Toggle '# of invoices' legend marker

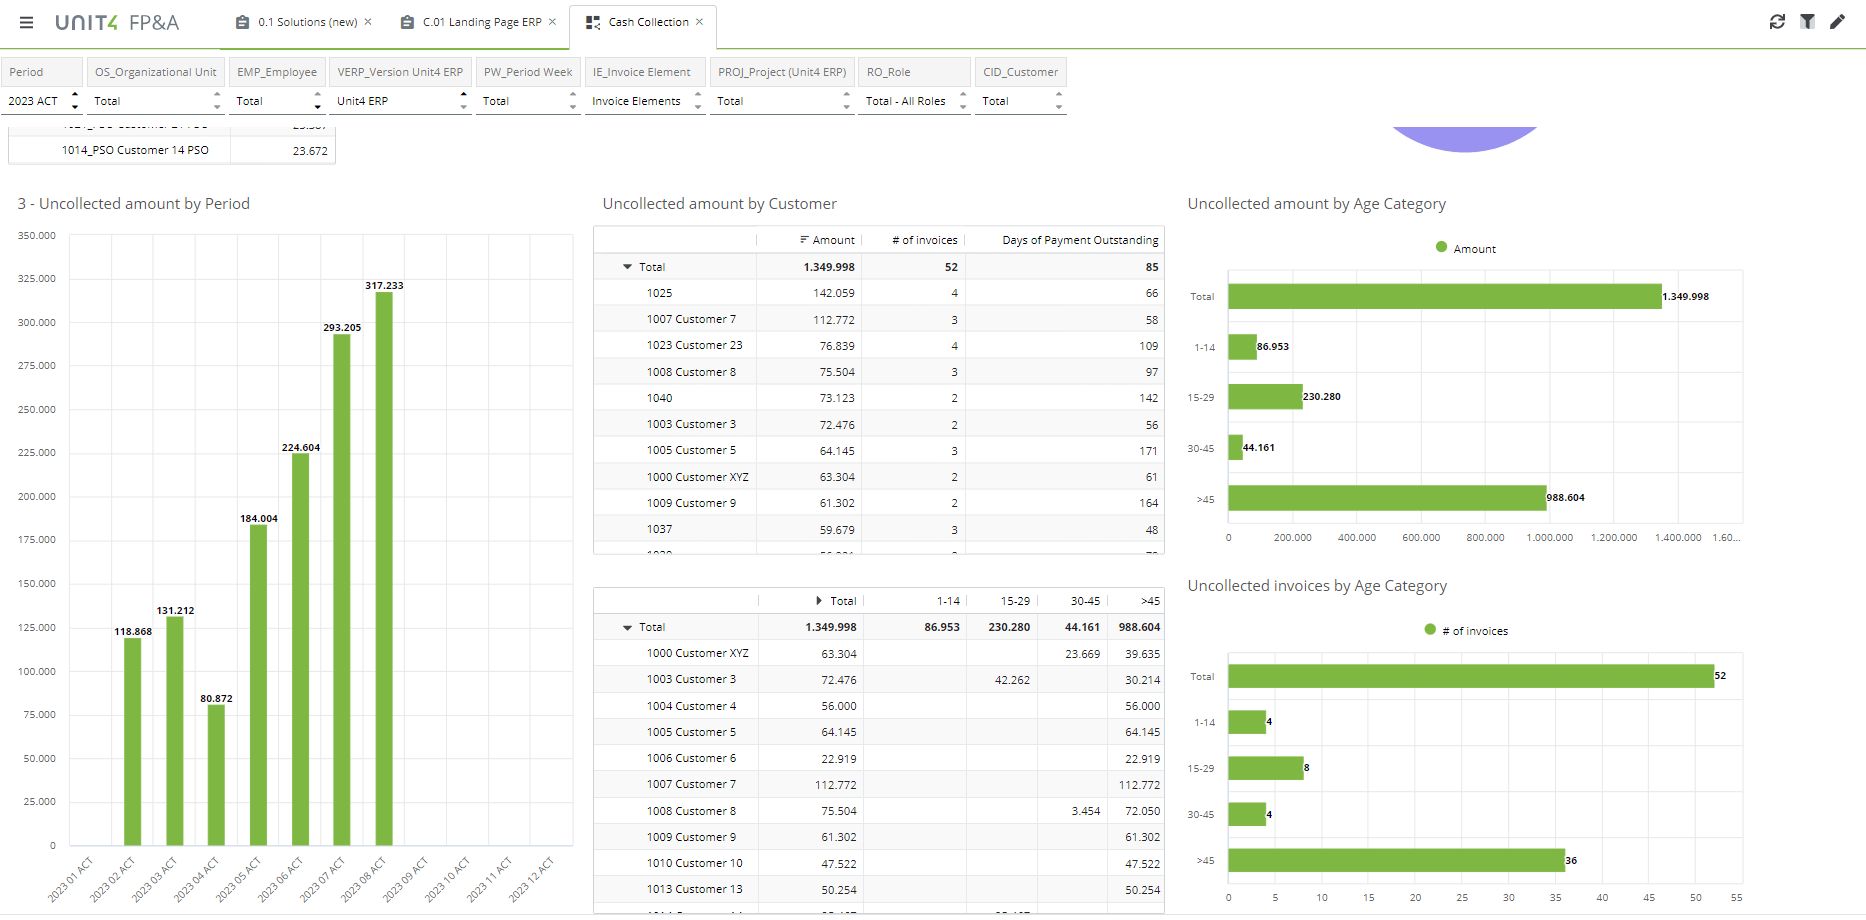point(1430,630)
